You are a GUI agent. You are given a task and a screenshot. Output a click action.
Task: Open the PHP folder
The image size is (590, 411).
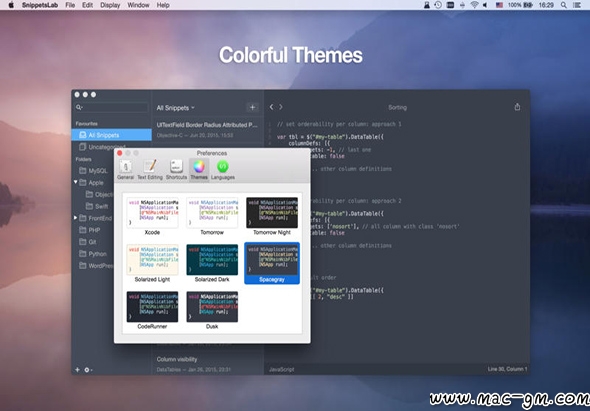(x=90, y=230)
